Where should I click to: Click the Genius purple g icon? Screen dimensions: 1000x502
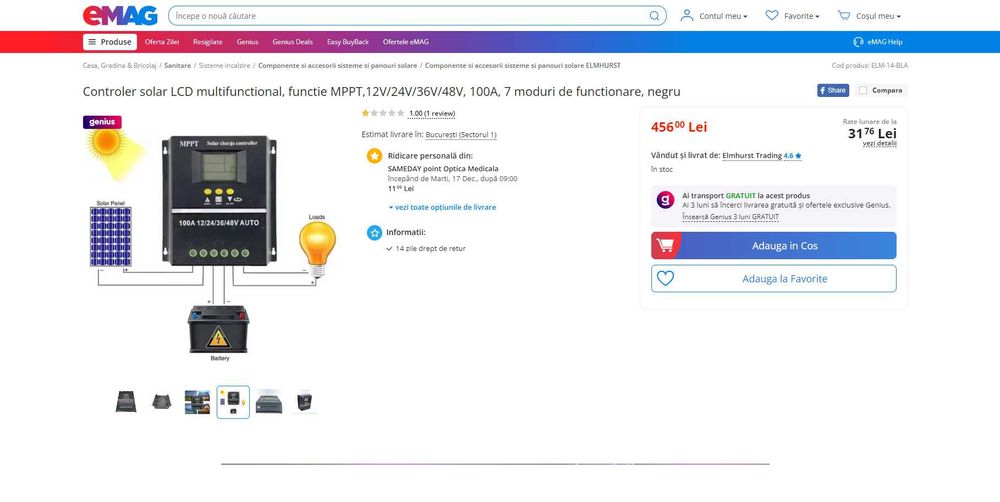click(x=665, y=200)
